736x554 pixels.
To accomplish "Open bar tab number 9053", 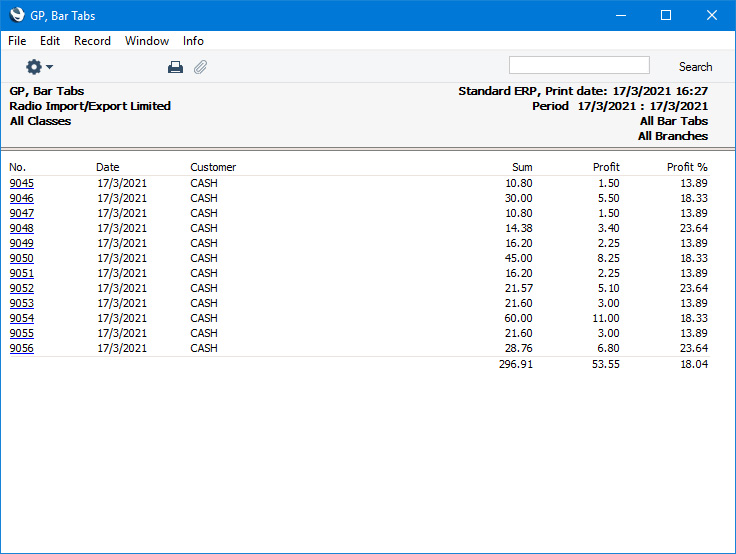I will tap(22, 303).
